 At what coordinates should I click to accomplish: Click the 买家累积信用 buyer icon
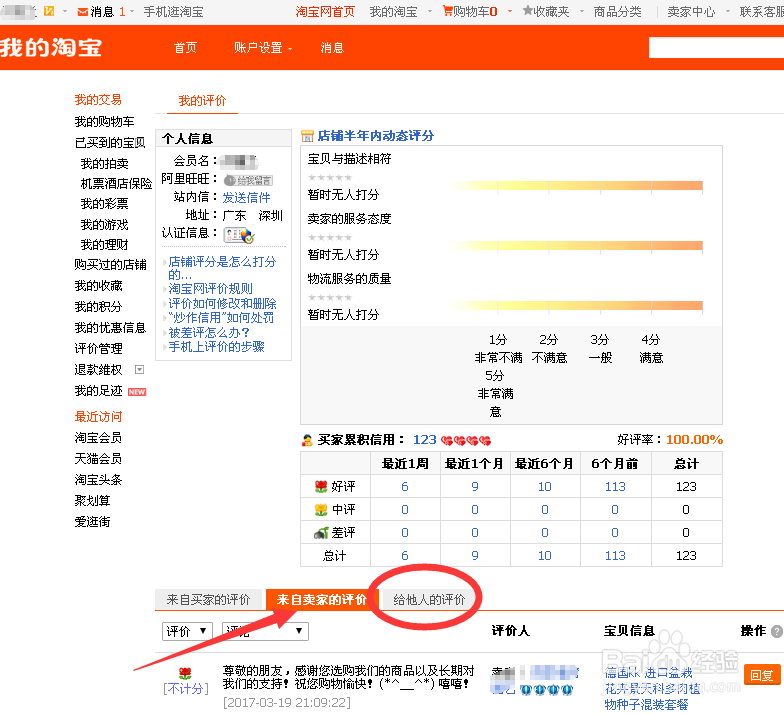click(307, 440)
